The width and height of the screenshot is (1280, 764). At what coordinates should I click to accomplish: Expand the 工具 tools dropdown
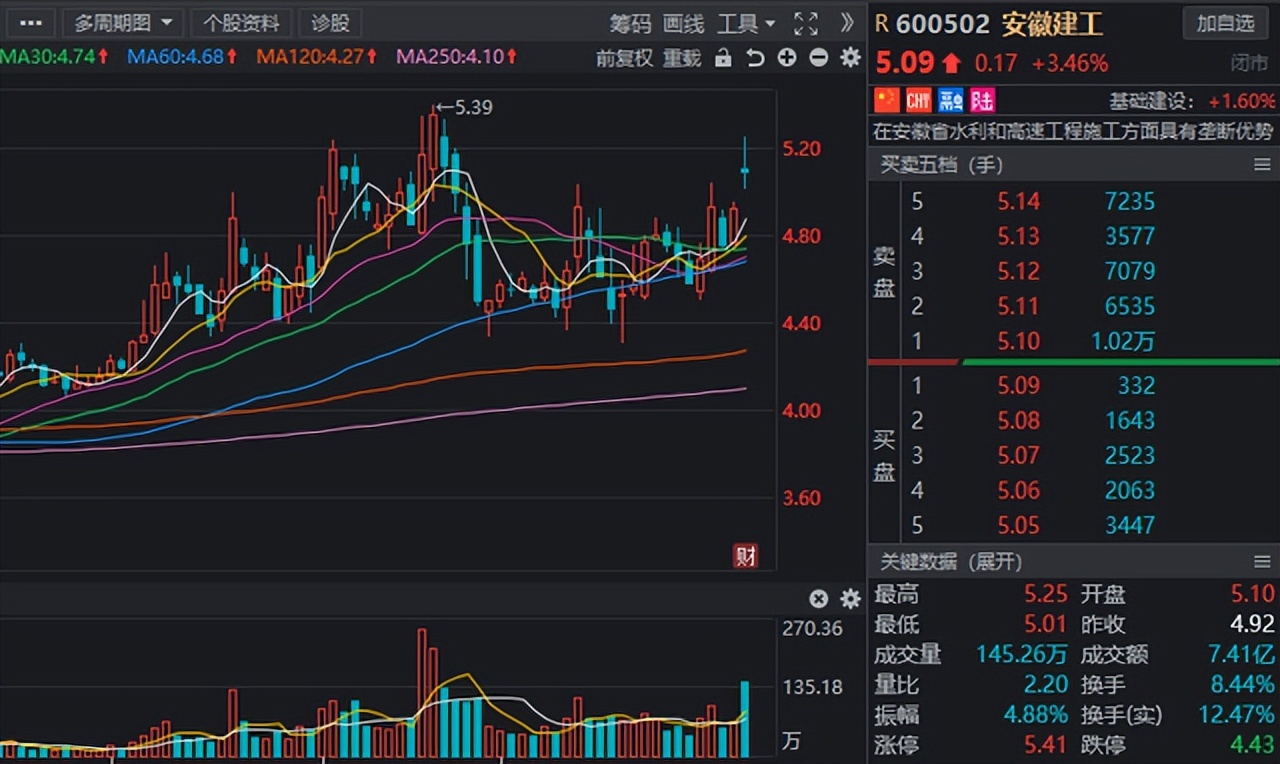(x=746, y=23)
